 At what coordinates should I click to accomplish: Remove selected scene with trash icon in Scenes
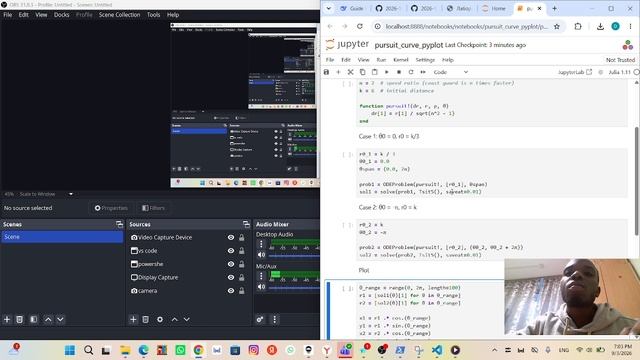[19, 319]
